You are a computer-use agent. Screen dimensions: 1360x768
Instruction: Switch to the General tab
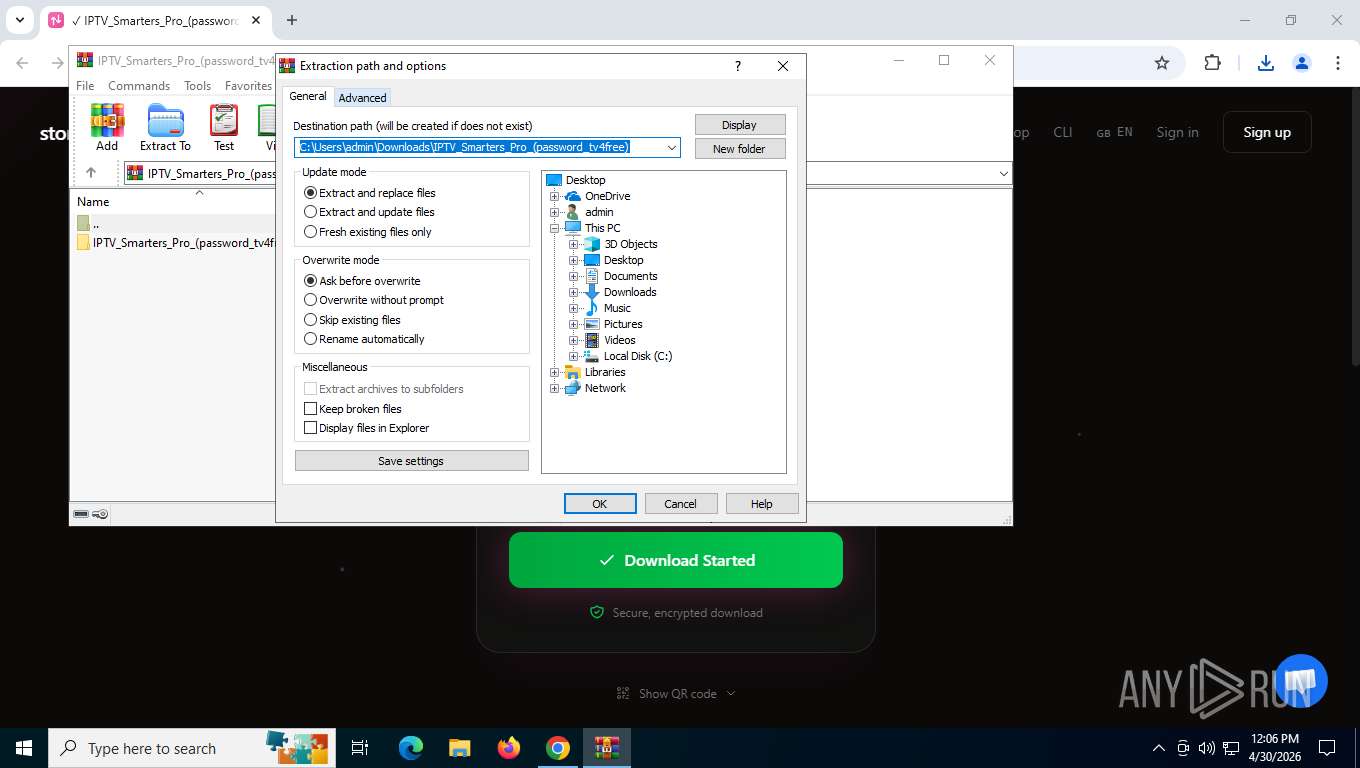(308, 96)
